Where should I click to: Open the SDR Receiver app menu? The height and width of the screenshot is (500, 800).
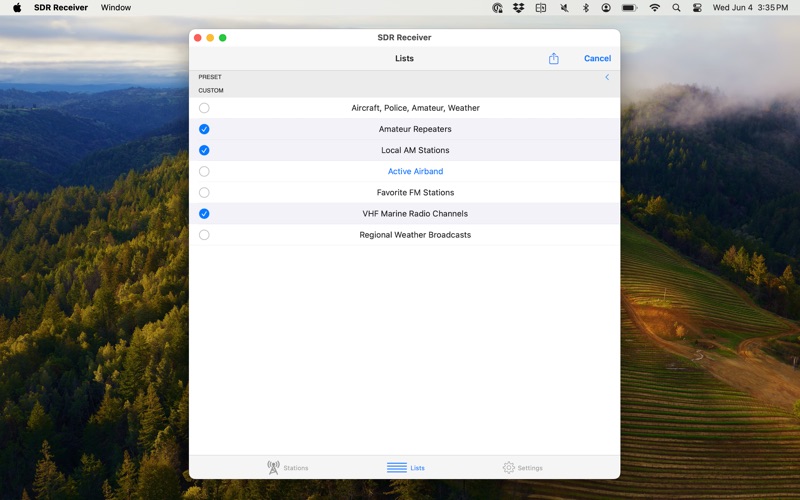click(x=61, y=8)
